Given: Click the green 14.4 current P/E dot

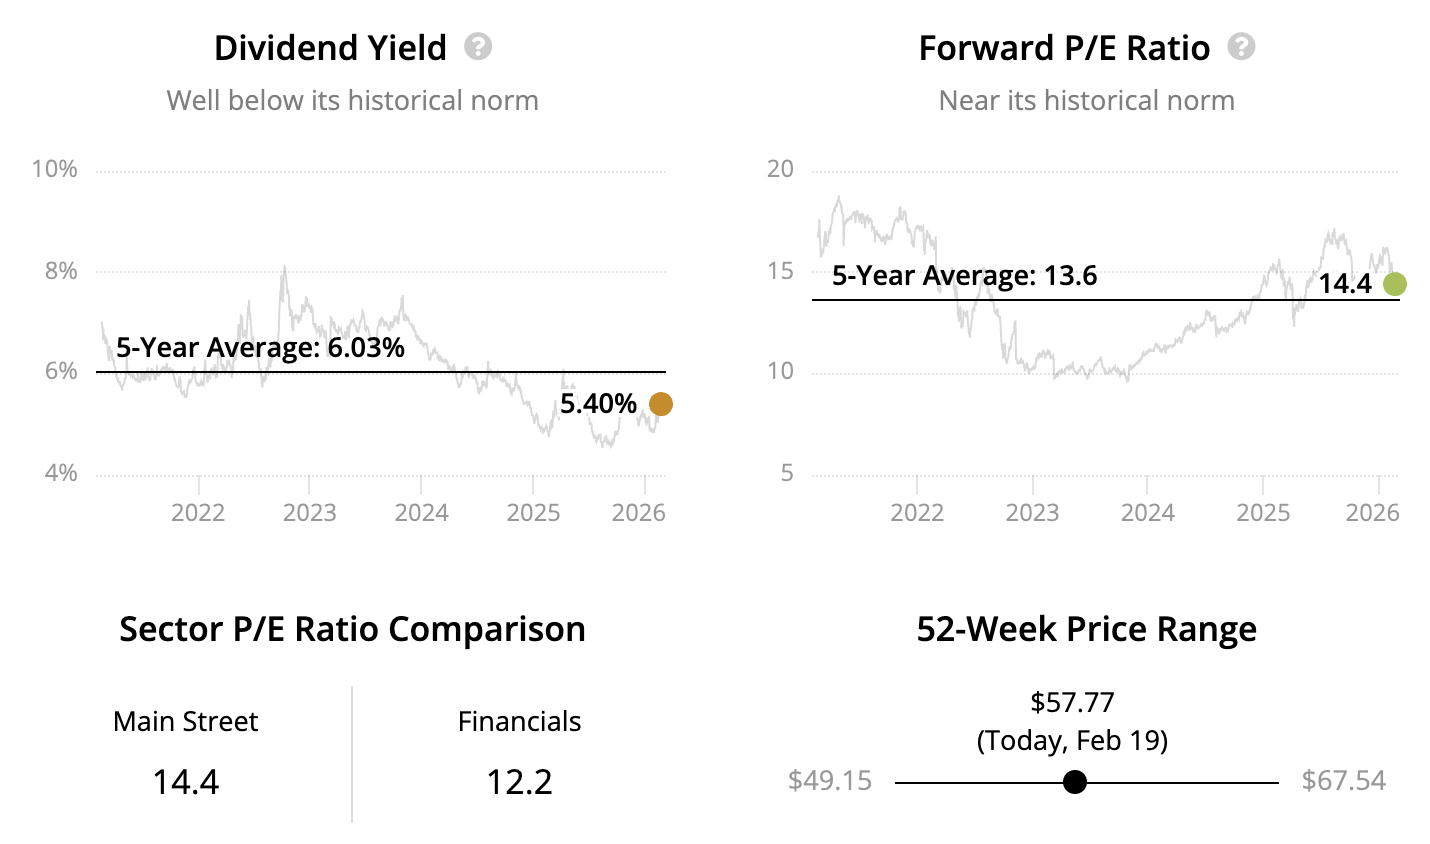Looking at the screenshot, I should [1394, 284].
